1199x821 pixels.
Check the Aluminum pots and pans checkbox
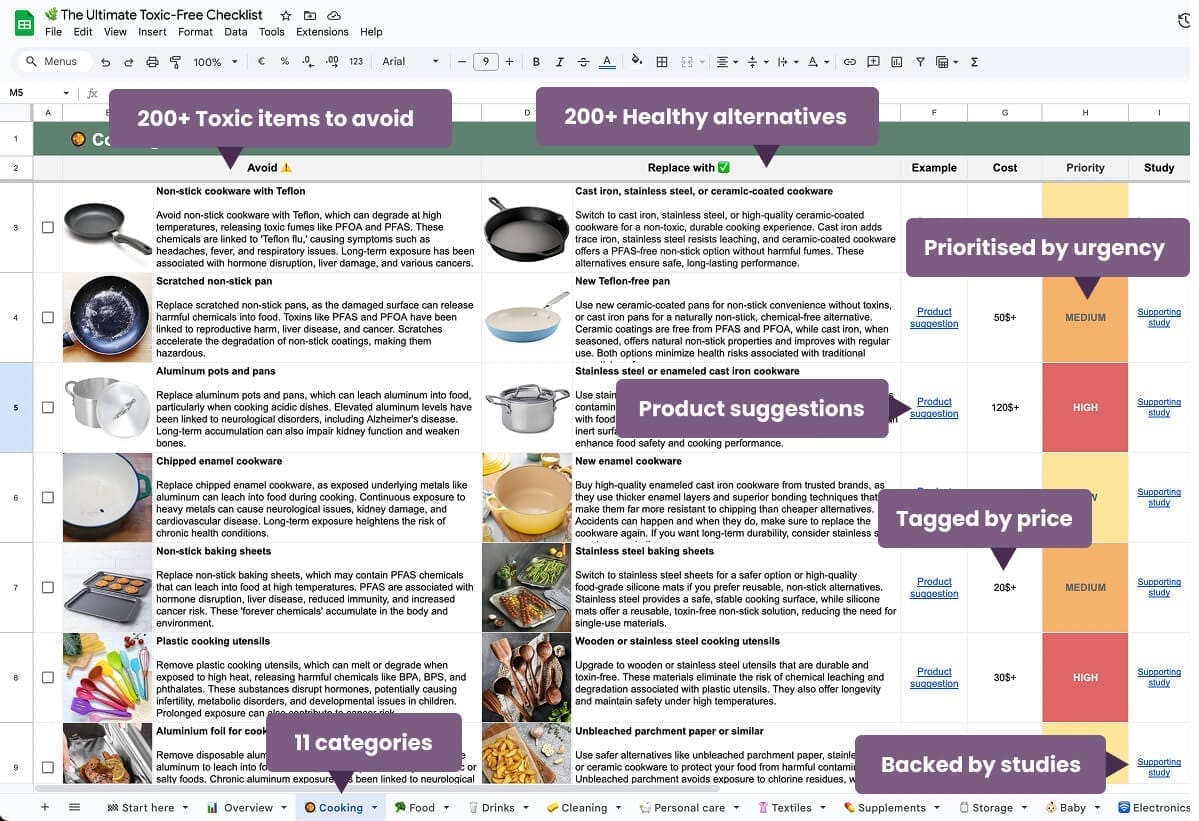[47, 407]
